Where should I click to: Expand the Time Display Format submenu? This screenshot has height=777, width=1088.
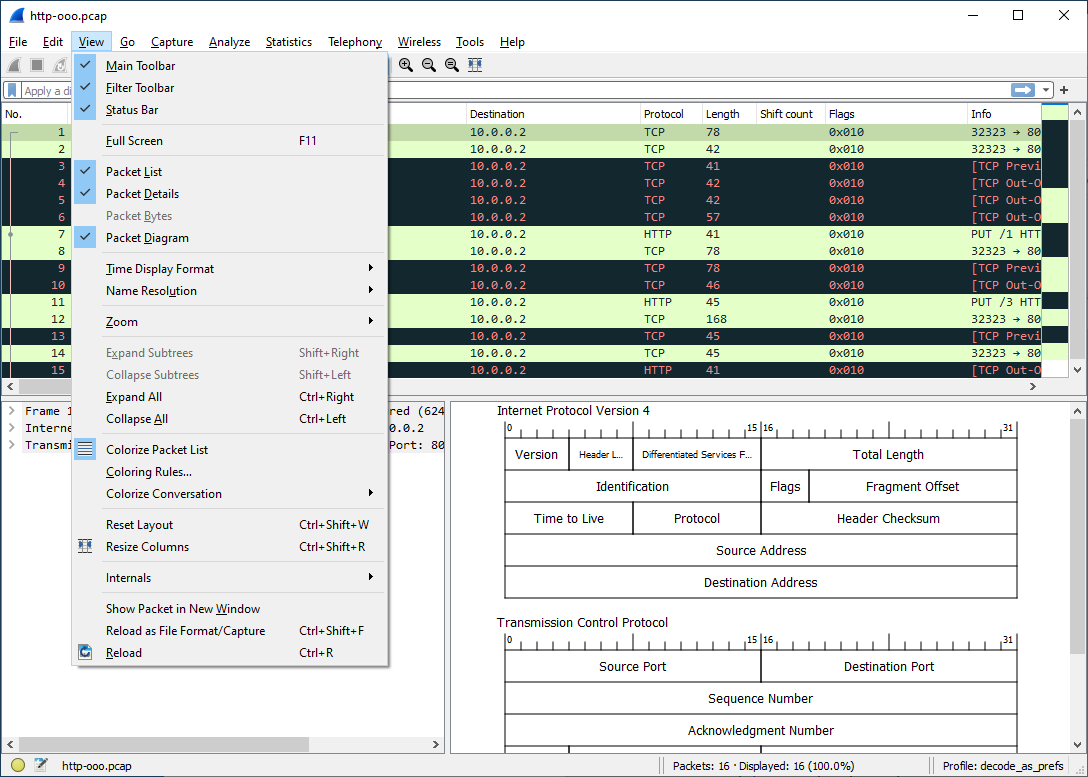[160, 269]
